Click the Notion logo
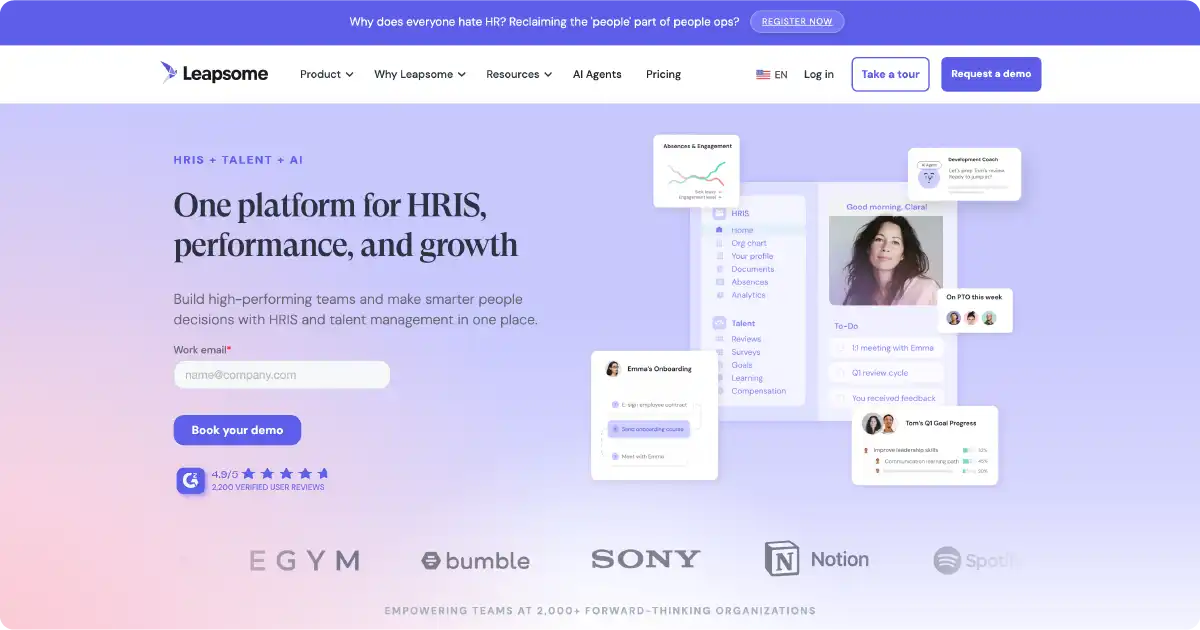Image resolution: width=1200 pixels, height=630 pixels. (x=817, y=559)
